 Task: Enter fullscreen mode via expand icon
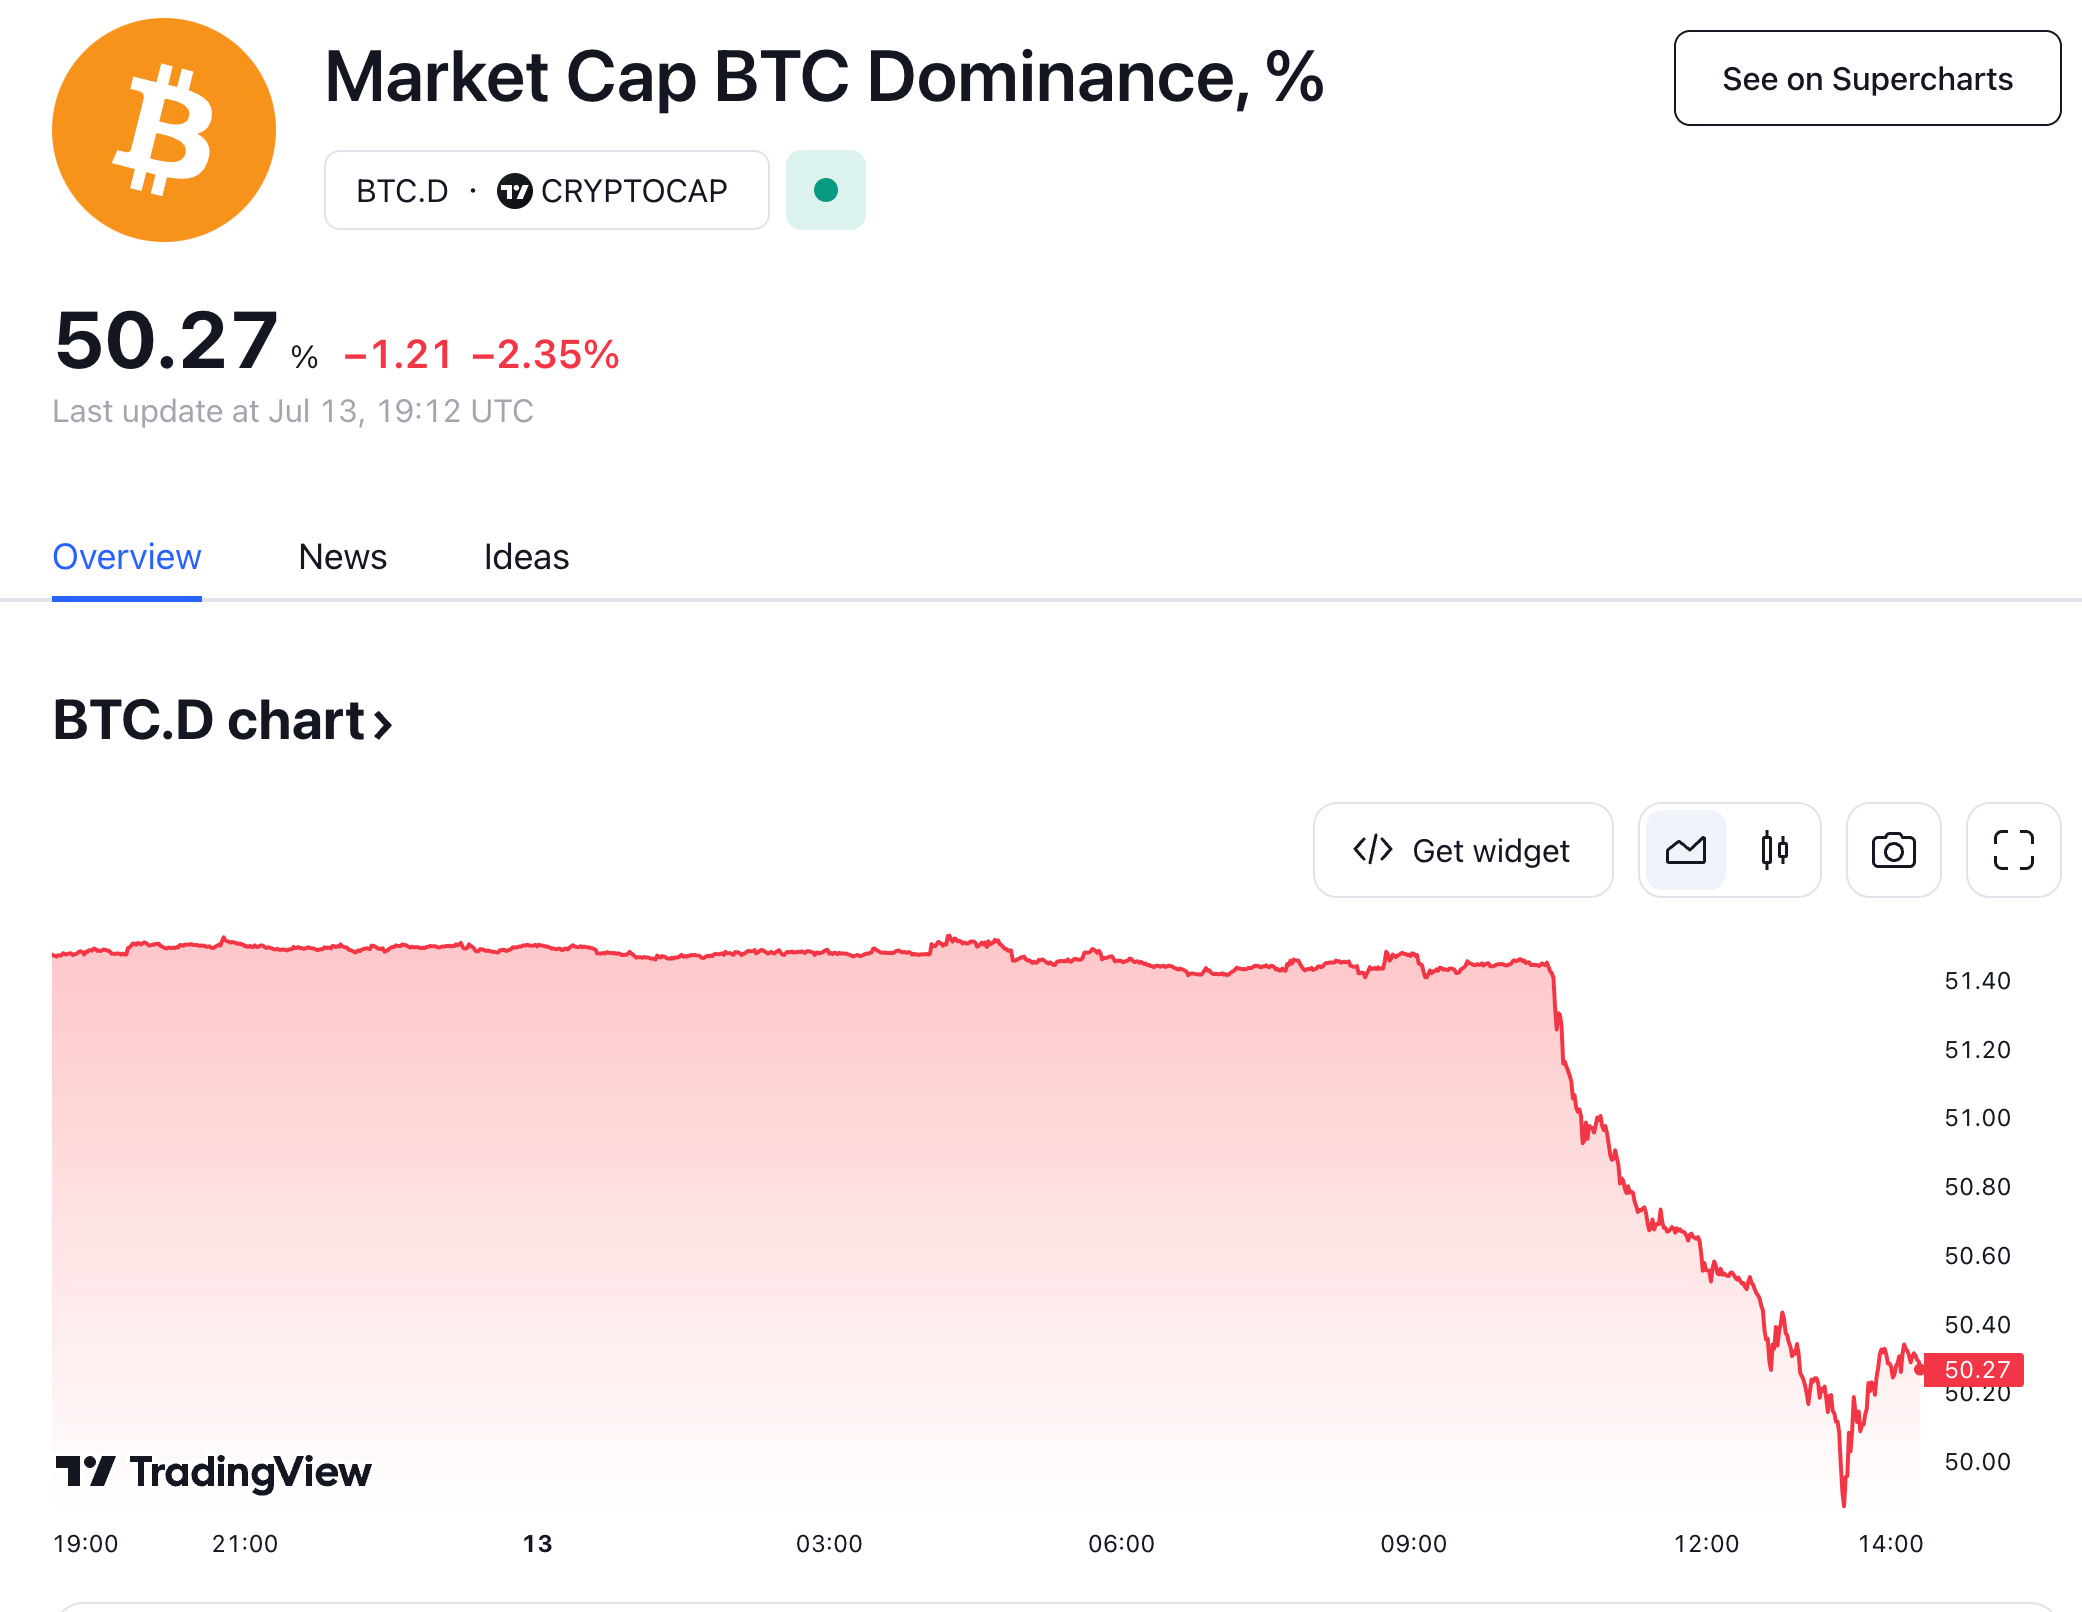click(x=2012, y=850)
